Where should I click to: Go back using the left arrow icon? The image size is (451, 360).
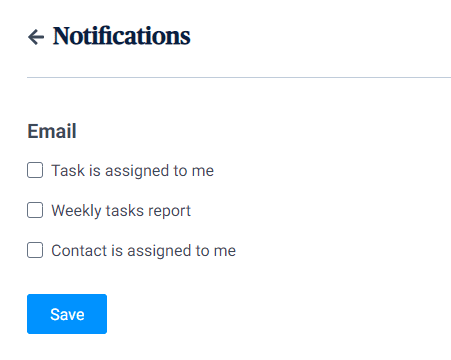(36, 37)
